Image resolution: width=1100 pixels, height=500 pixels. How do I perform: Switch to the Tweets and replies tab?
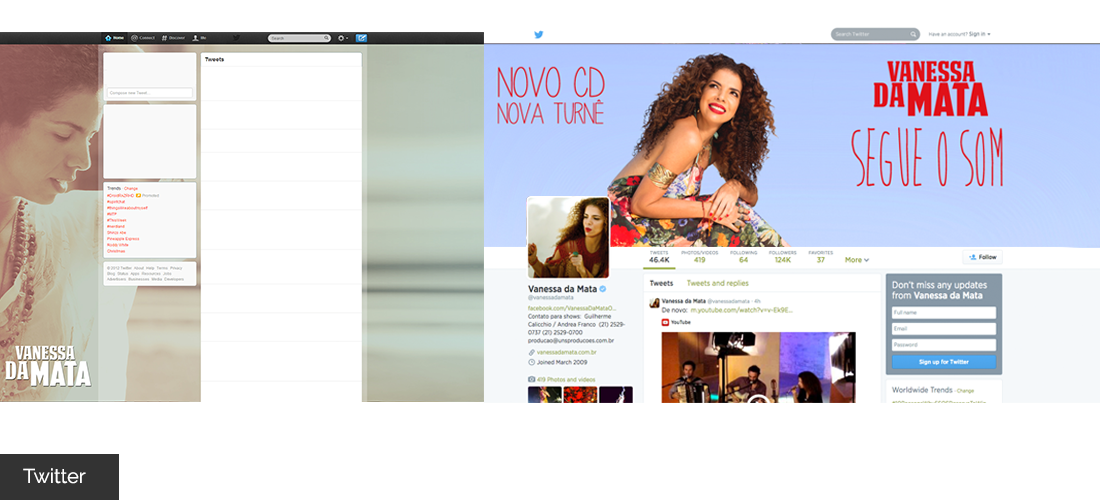point(717,283)
